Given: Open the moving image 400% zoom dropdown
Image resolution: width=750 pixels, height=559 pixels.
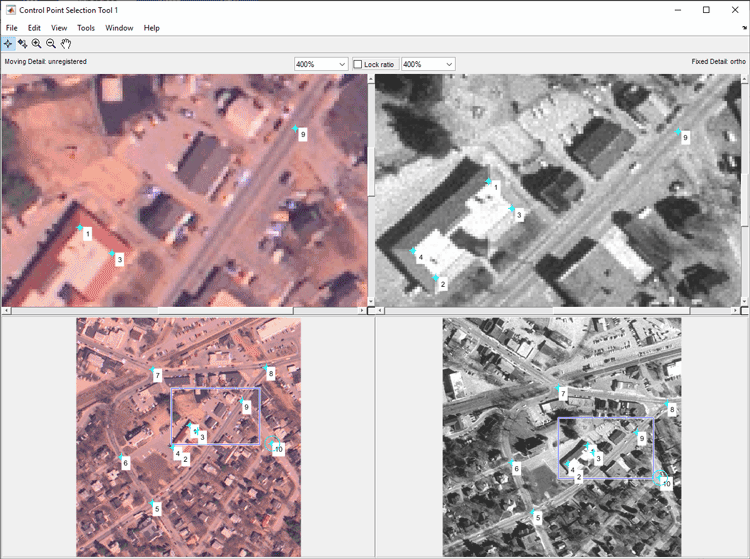Looking at the screenshot, I should click(x=321, y=64).
